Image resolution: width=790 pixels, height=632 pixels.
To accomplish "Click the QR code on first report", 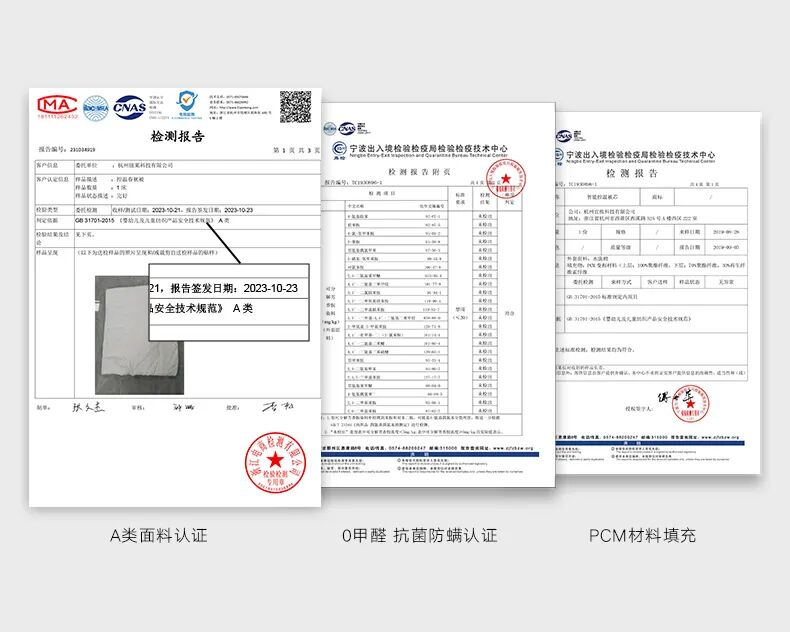I will [x=296, y=107].
